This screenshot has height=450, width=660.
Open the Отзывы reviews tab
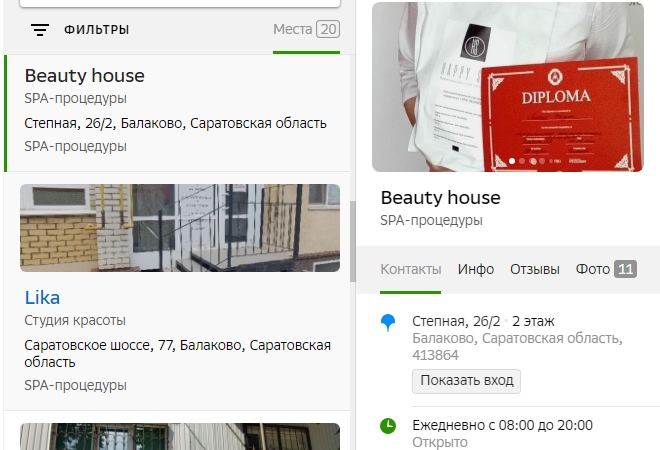(535, 269)
